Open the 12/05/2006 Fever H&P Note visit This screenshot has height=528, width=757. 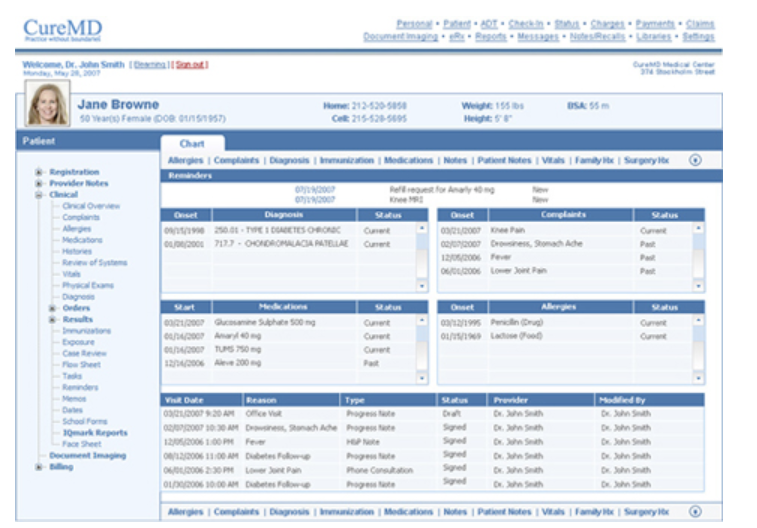click(432, 442)
